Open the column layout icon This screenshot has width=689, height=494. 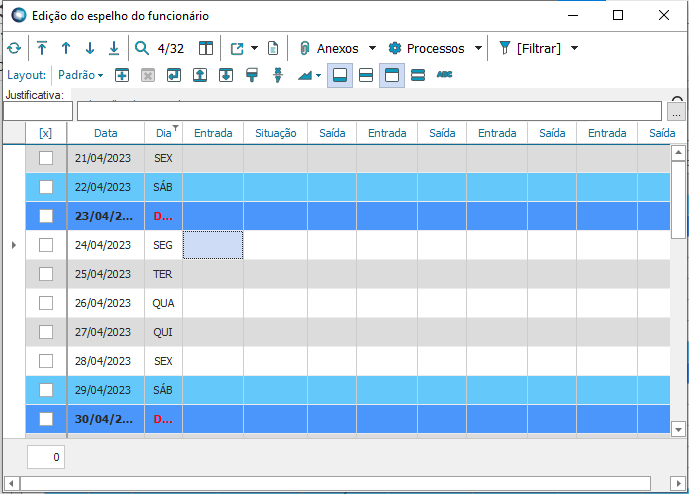(x=205, y=48)
